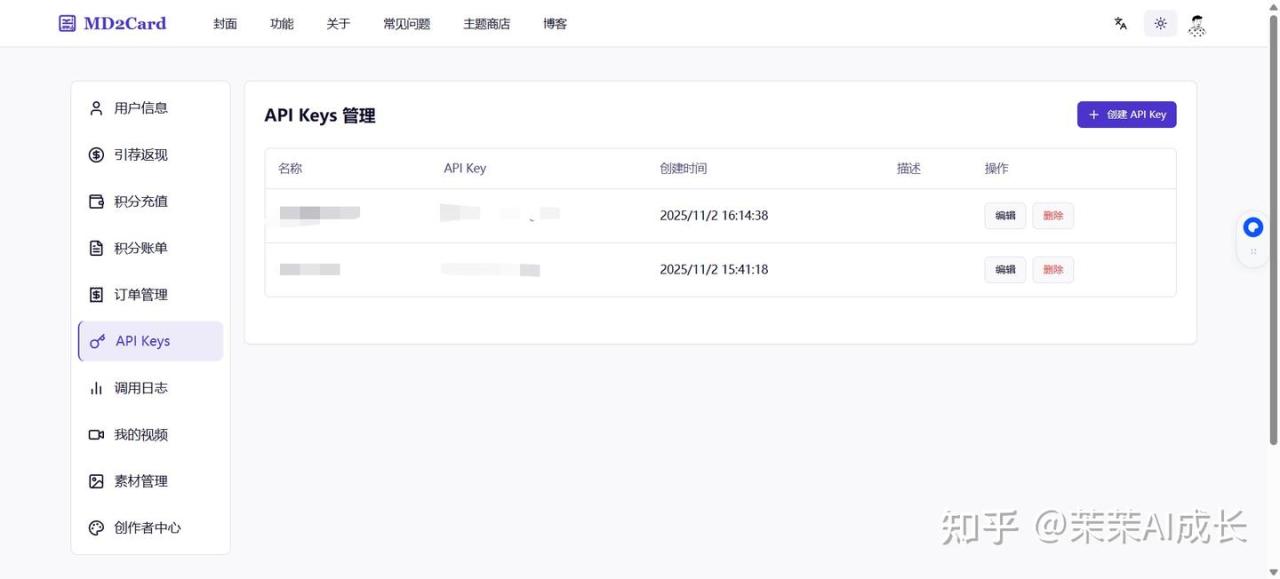
Task: Click the floating chat support icon
Action: pos(1252,228)
